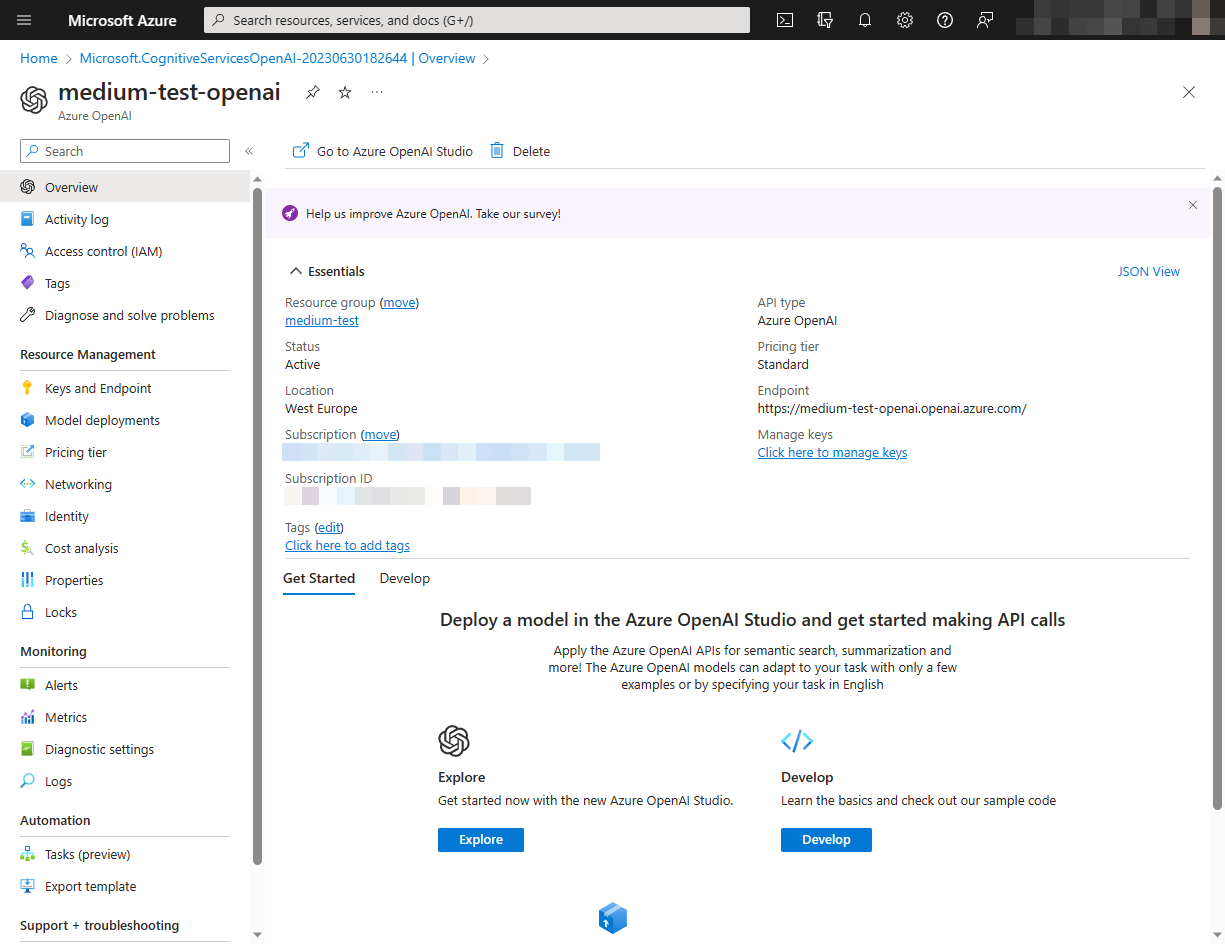Collapse the Essentials section
The image size is (1225, 944).
click(296, 271)
